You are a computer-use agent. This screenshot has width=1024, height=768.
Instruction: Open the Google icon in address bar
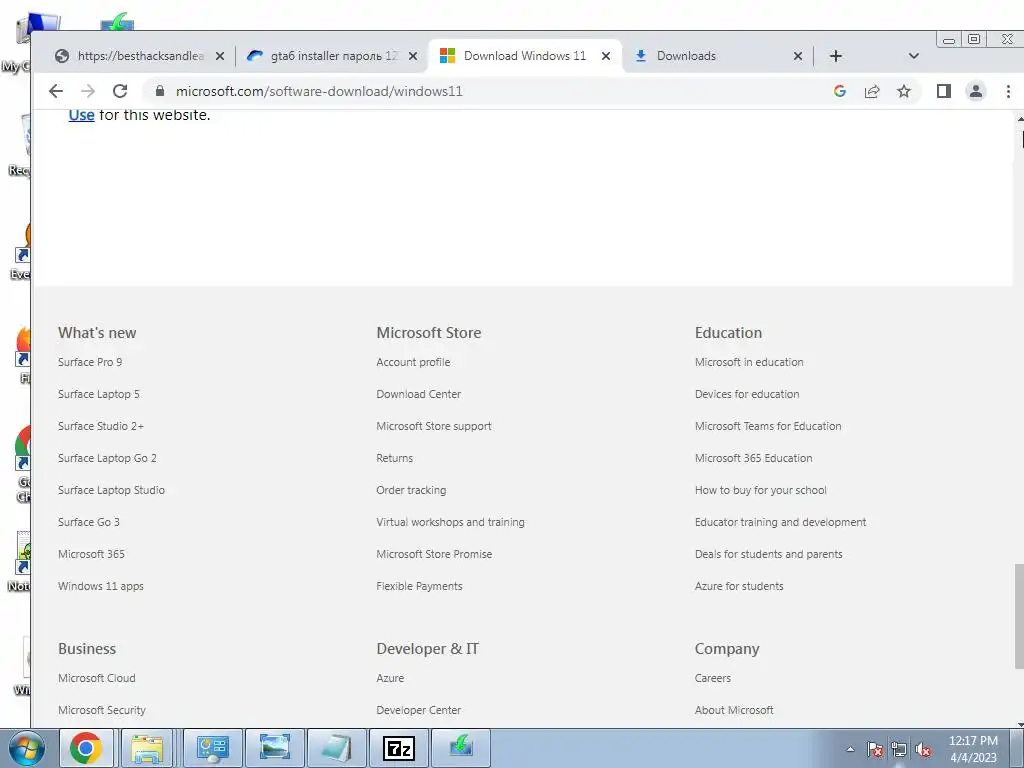[840, 91]
